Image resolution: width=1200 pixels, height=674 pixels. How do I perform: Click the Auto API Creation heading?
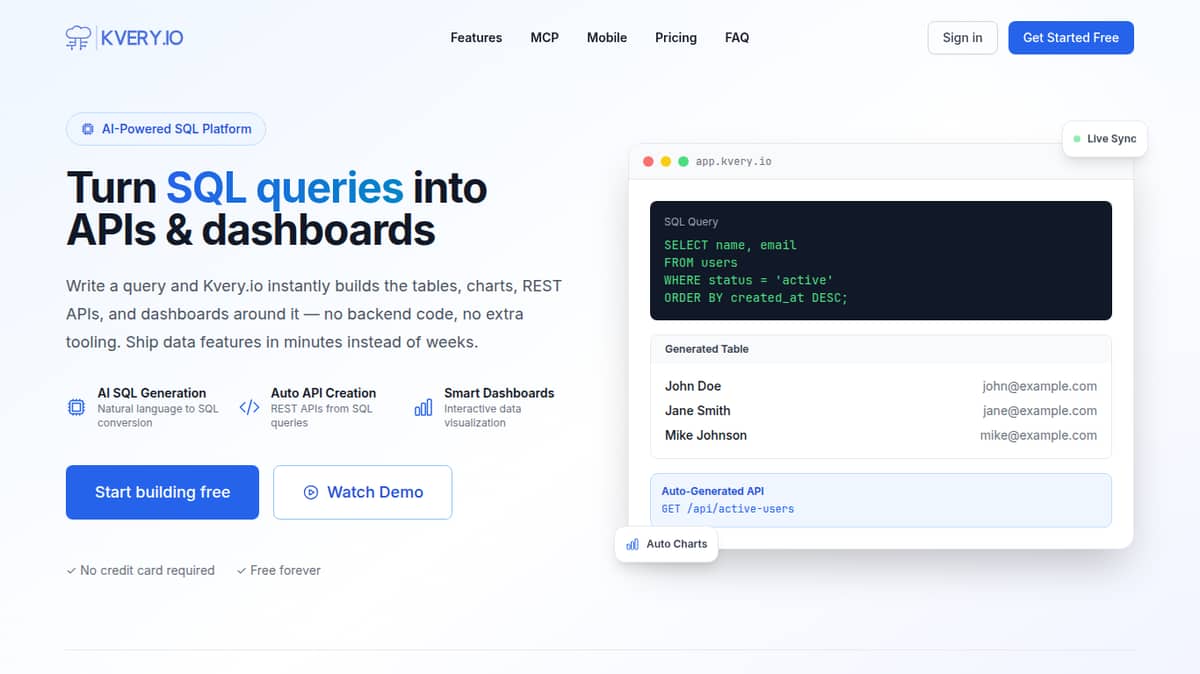click(x=323, y=393)
